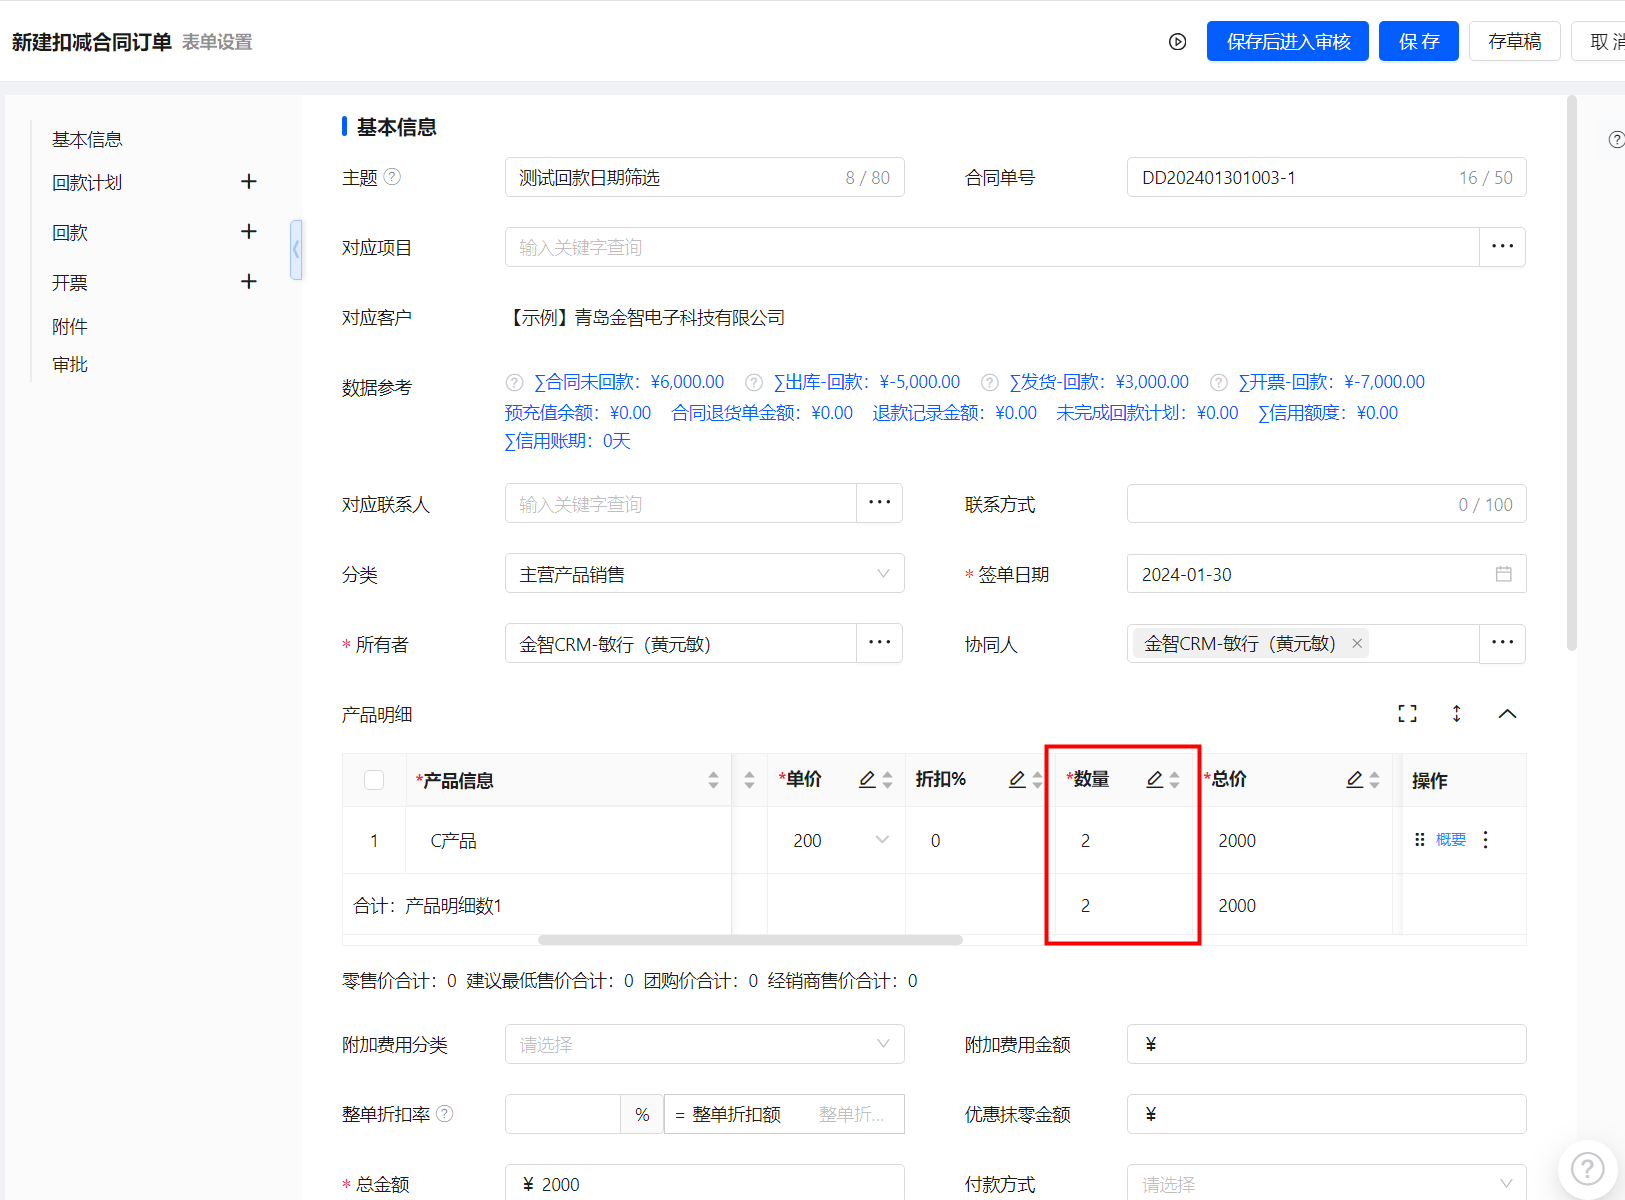Add a new 开票 with plus icon

249,281
